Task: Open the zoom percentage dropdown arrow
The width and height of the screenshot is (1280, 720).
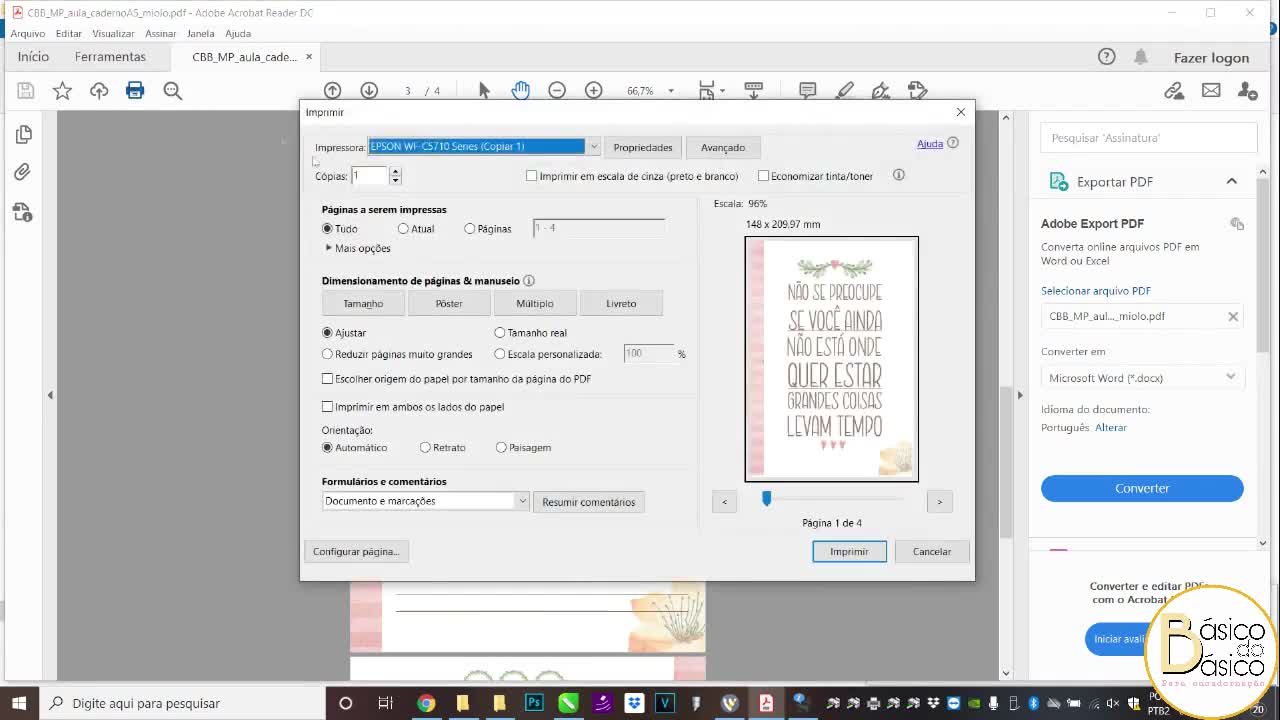Action: tap(671, 91)
